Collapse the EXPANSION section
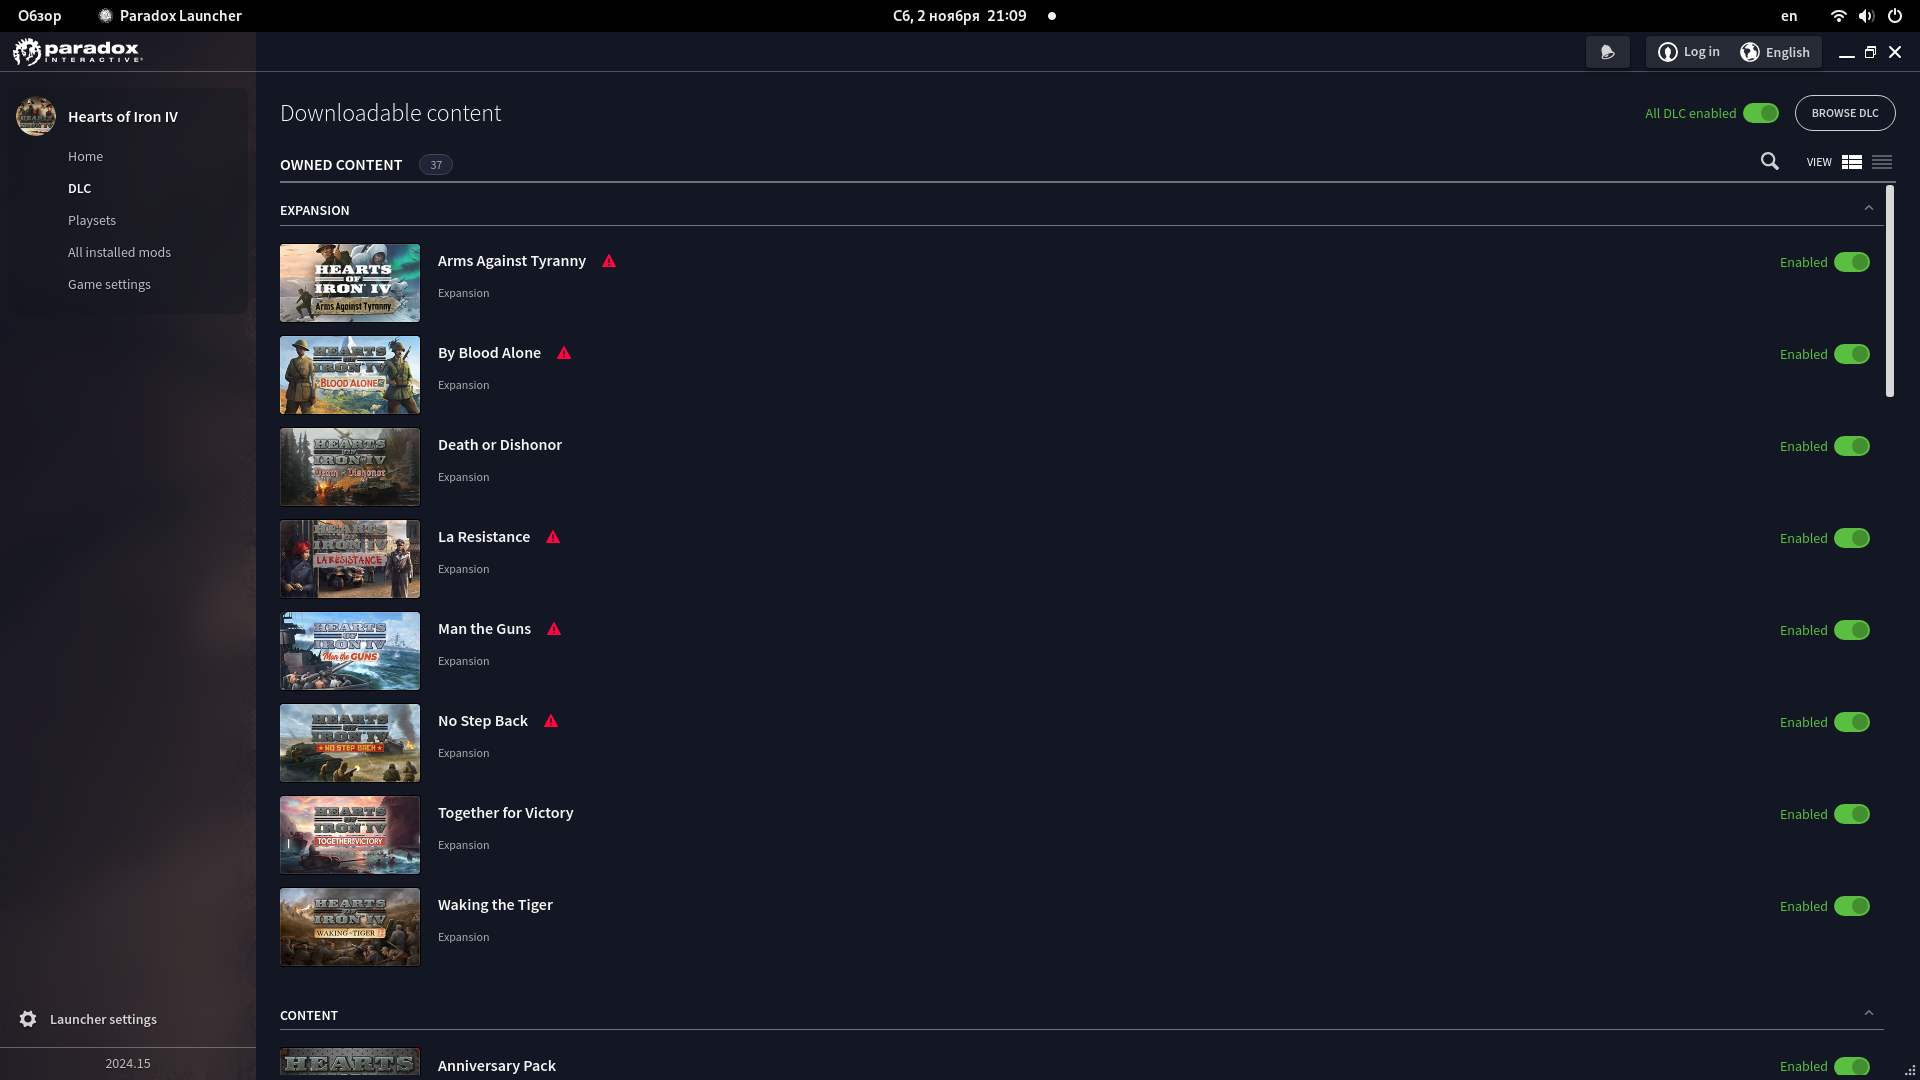The width and height of the screenshot is (1920, 1080). point(1868,208)
